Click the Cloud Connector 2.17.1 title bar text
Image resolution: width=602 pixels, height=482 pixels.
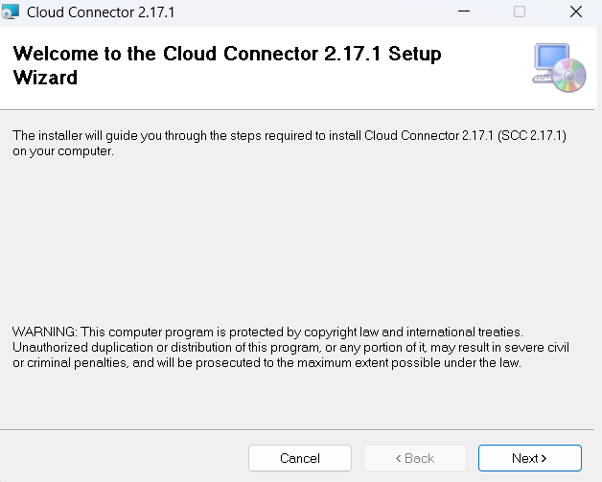[x=101, y=12]
